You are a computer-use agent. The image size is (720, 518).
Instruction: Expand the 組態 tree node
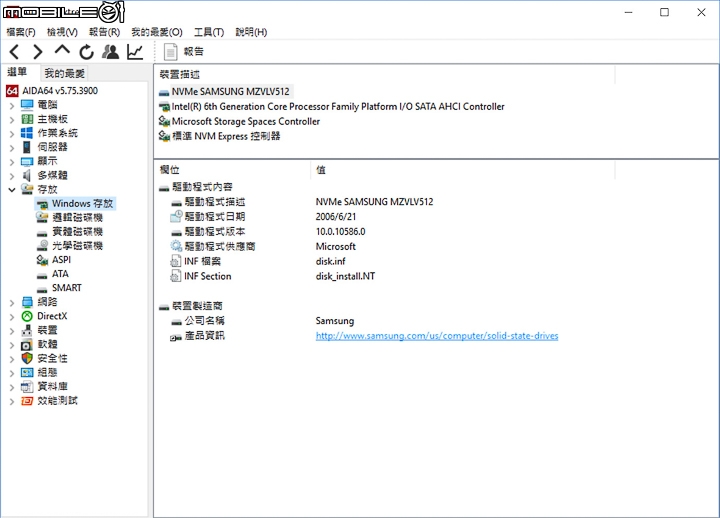[12, 373]
